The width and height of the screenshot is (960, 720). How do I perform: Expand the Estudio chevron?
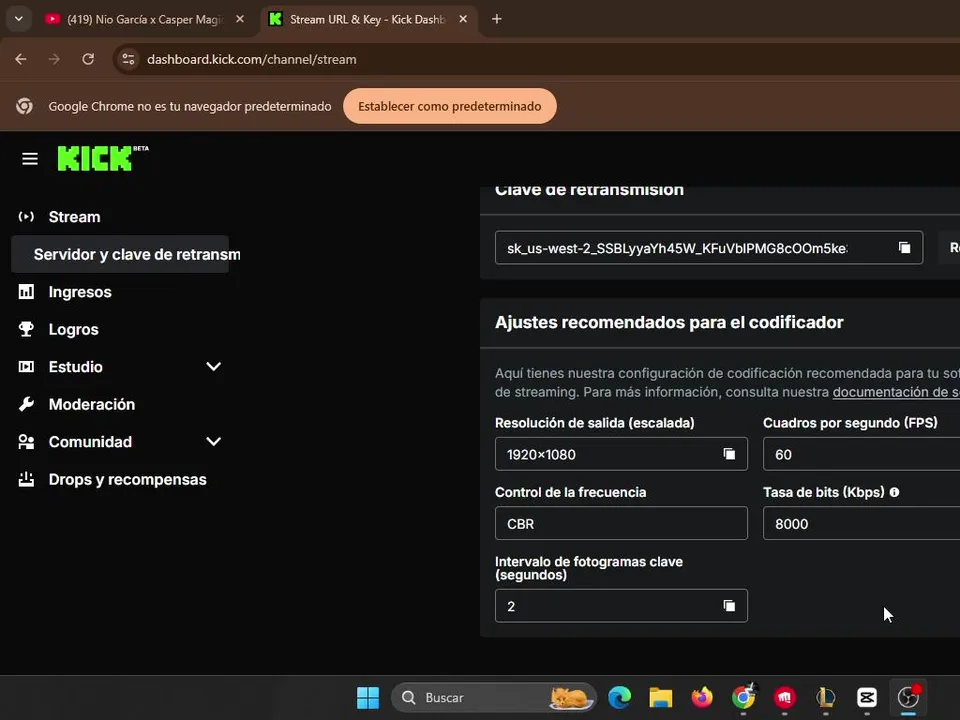pos(214,367)
